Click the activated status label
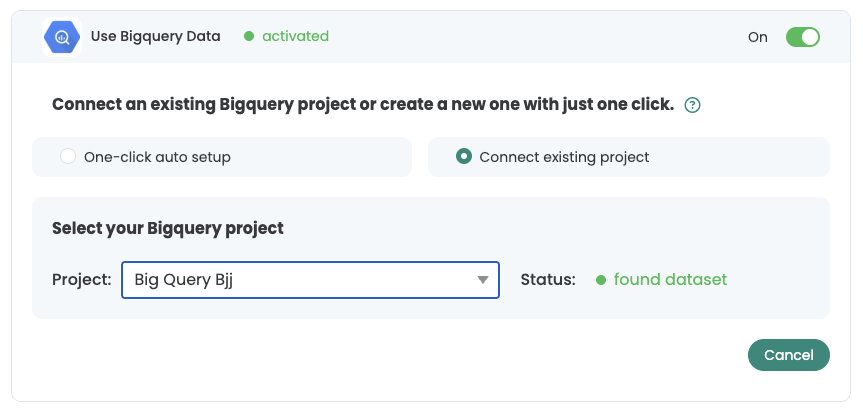The image size is (863, 414). 296,36
